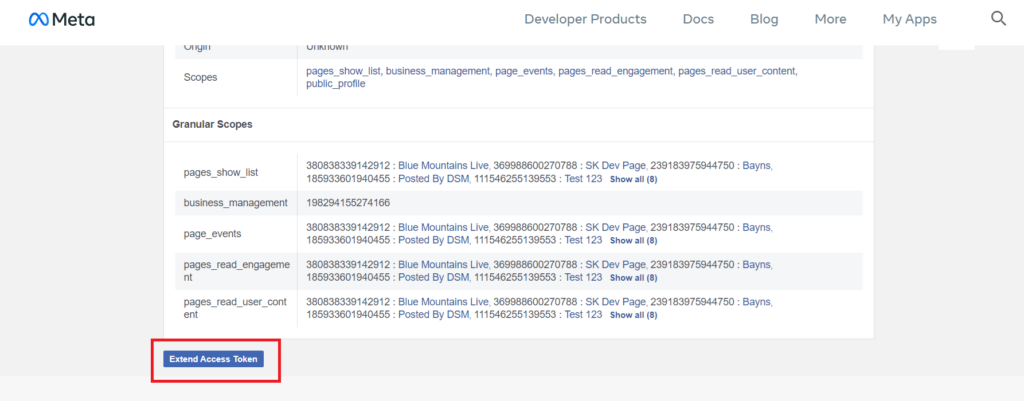Expand Show all (8) in page_events row
The width and height of the screenshot is (1024, 401).
633,240
